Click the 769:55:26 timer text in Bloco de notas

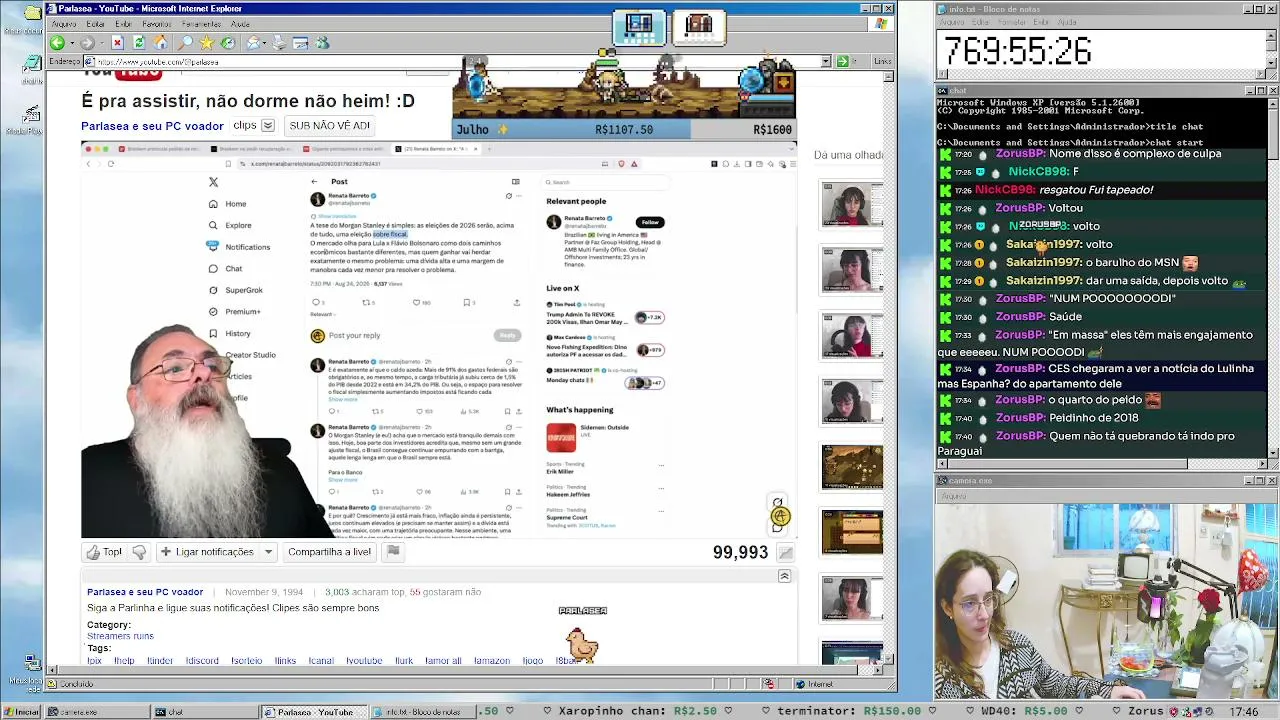[1017, 51]
